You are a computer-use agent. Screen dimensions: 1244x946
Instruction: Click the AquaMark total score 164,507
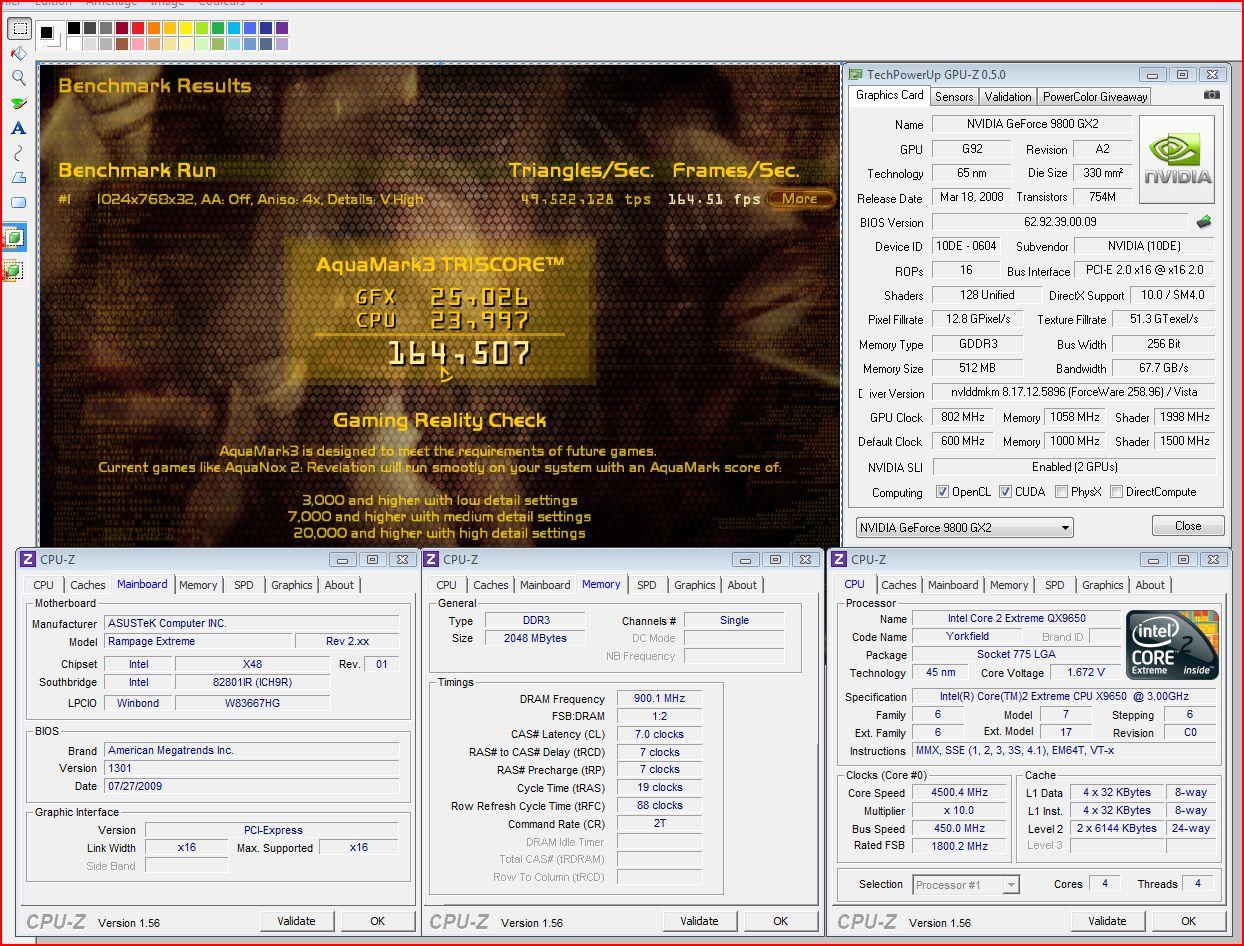coord(458,353)
